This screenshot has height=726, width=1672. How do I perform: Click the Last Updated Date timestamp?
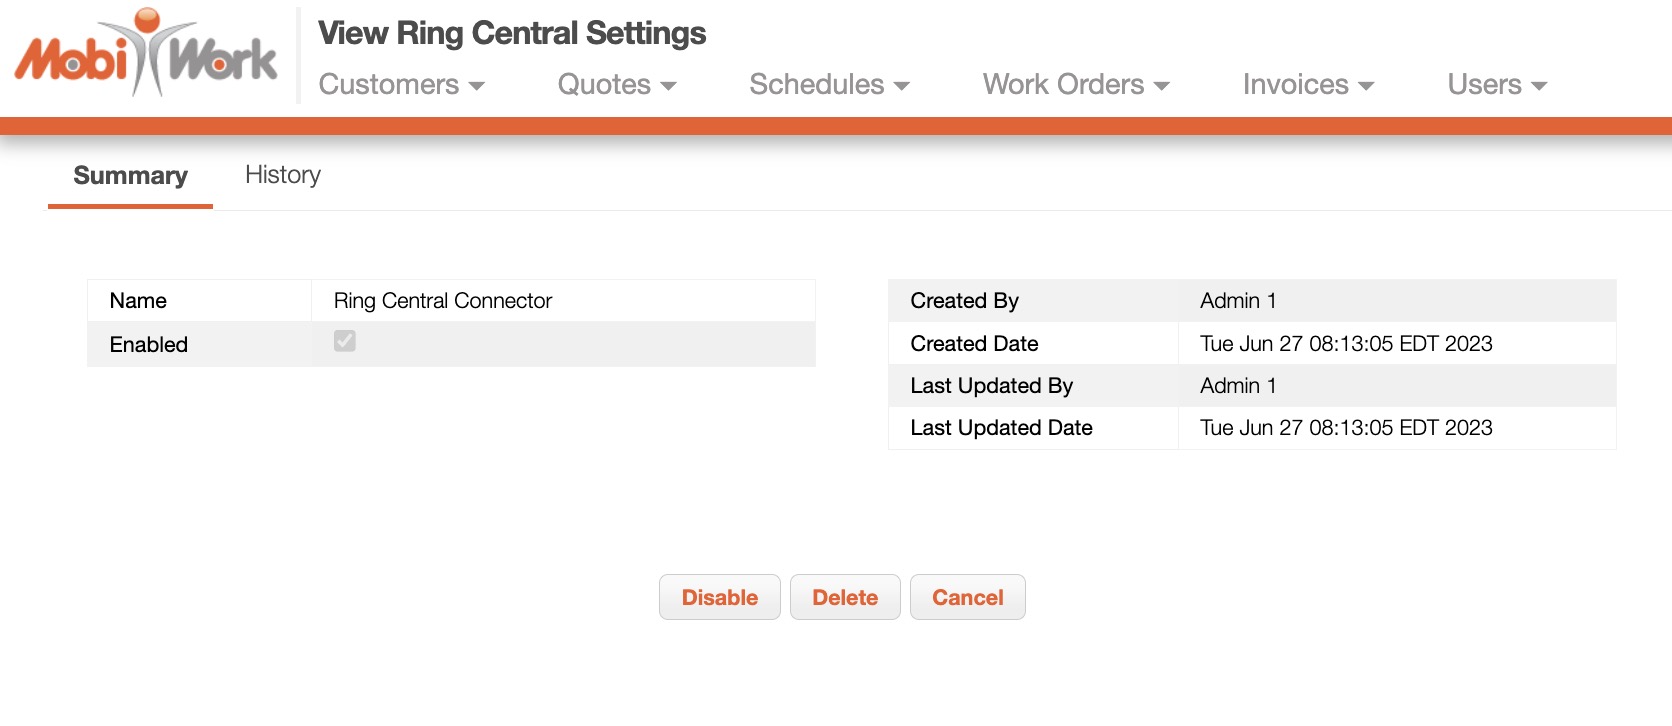click(1346, 428)
